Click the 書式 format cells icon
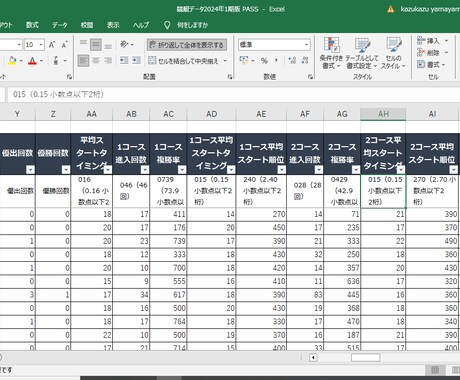This screenshot has height=380, width=460. click(421, 64)
